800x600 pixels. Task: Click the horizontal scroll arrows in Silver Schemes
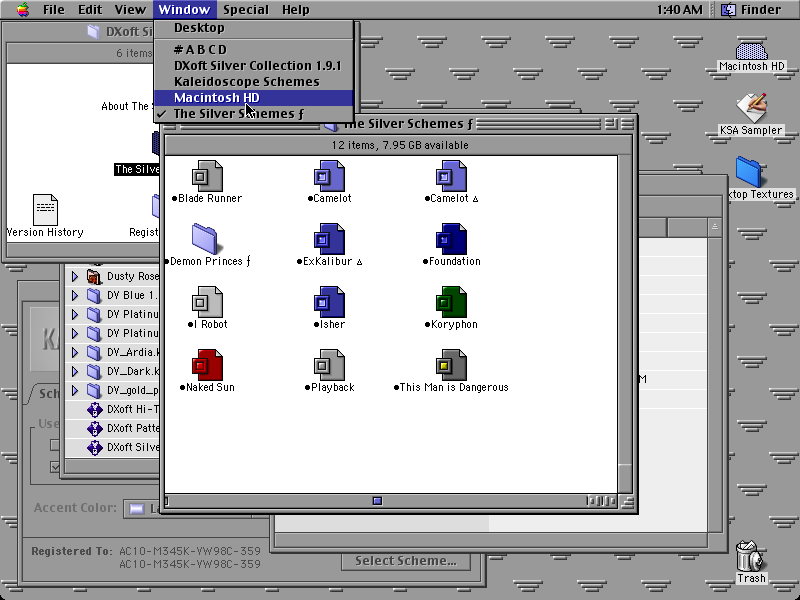601,501
